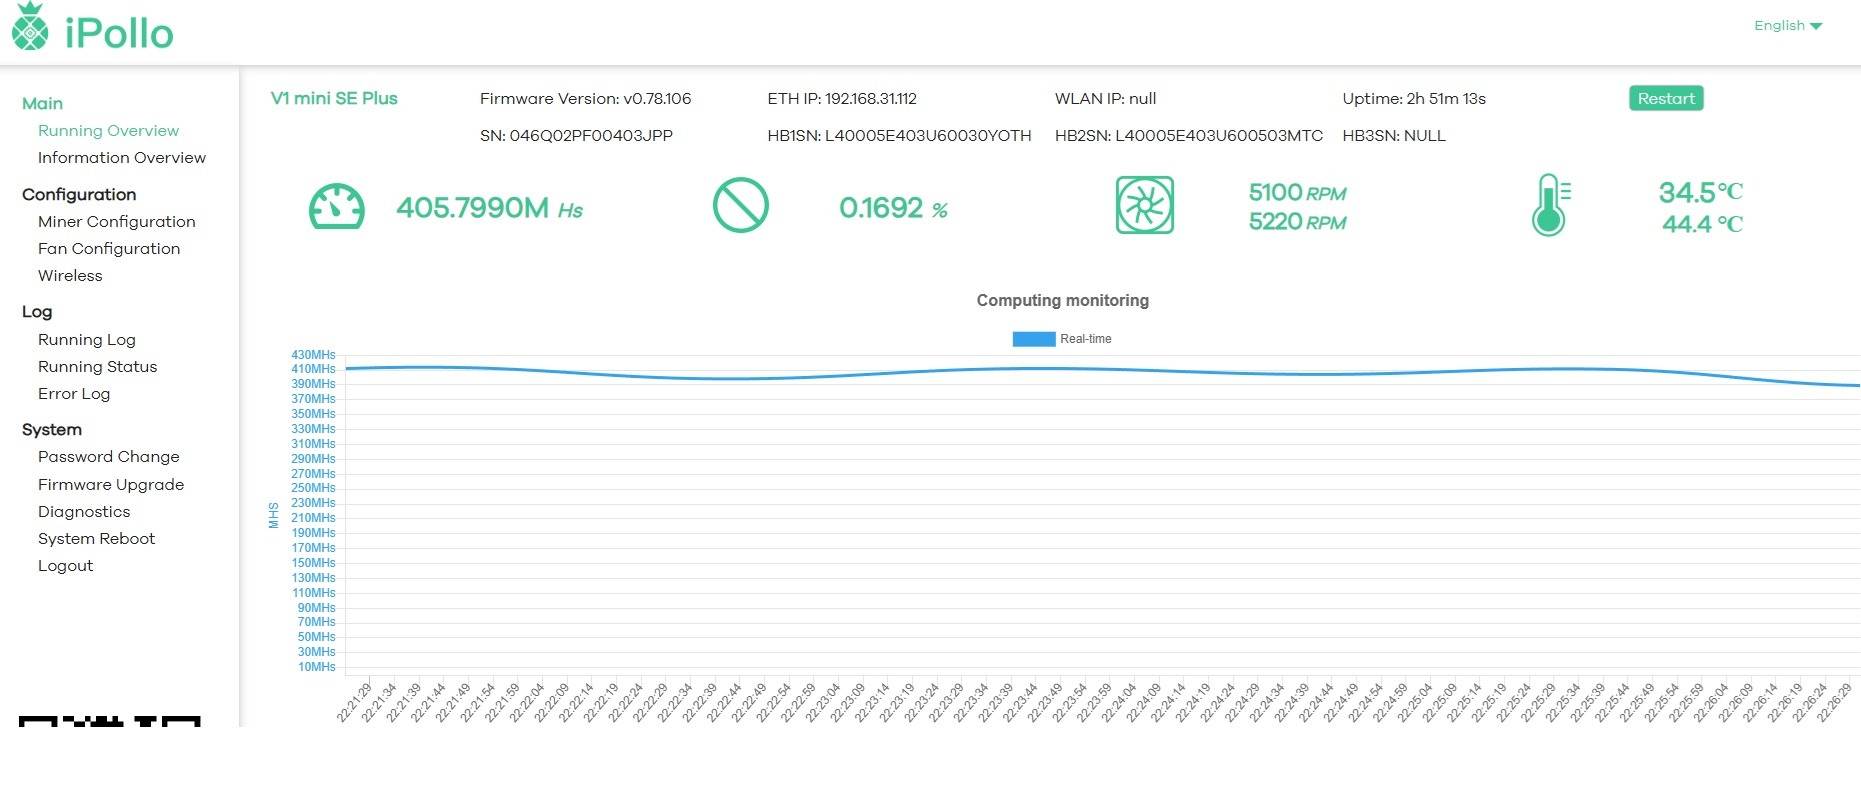1861x799 pixels.
Task: Open the Wireless settings page
Action: [x=70, y=276]
